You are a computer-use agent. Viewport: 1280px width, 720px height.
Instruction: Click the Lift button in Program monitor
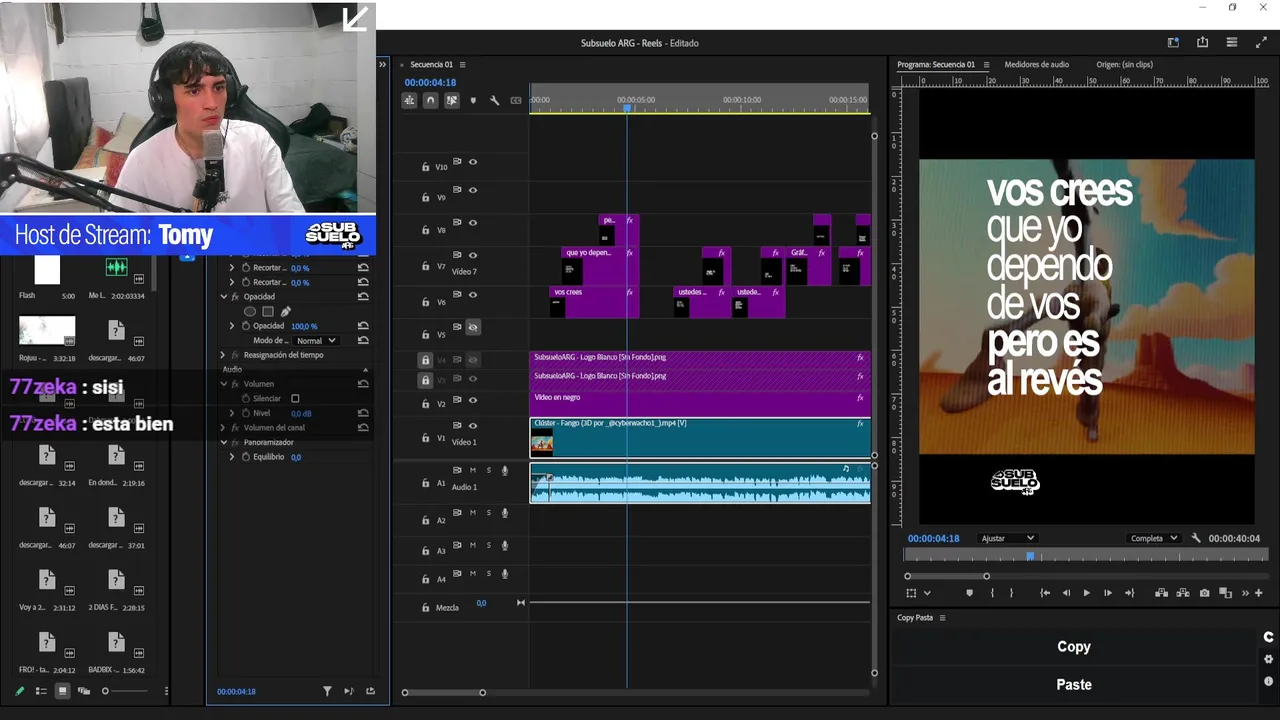[1161, 593]
